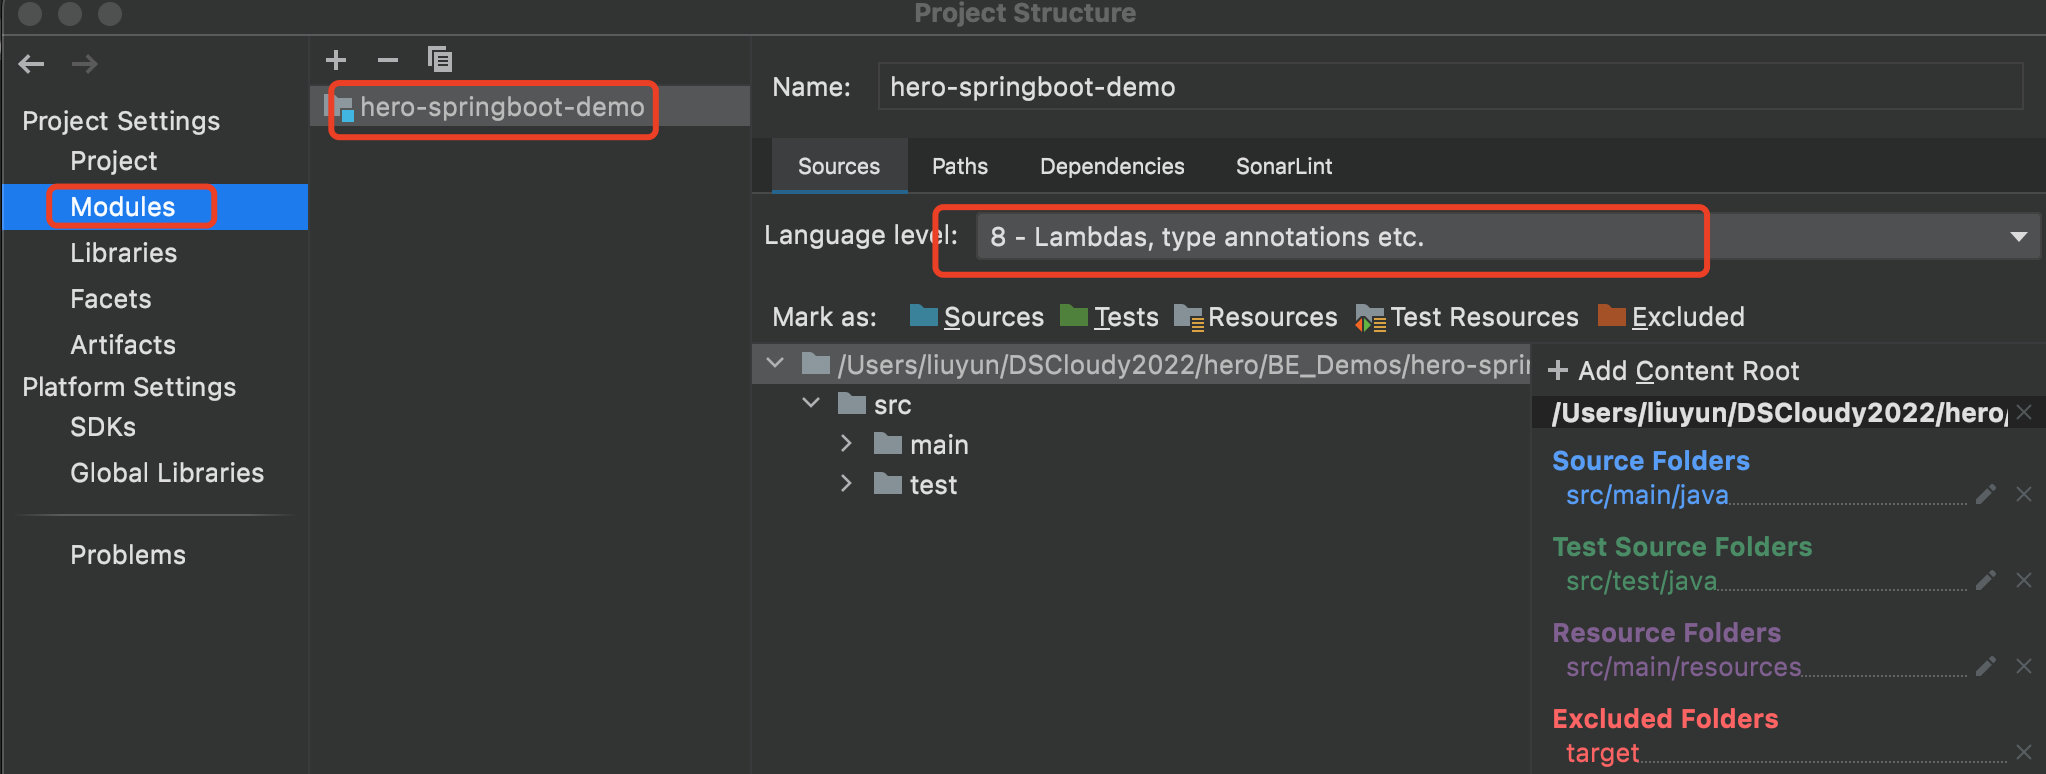Select hero-springboot-demo module icon
Viewport: 2046px width, 774px height.
tap(341, 107)
